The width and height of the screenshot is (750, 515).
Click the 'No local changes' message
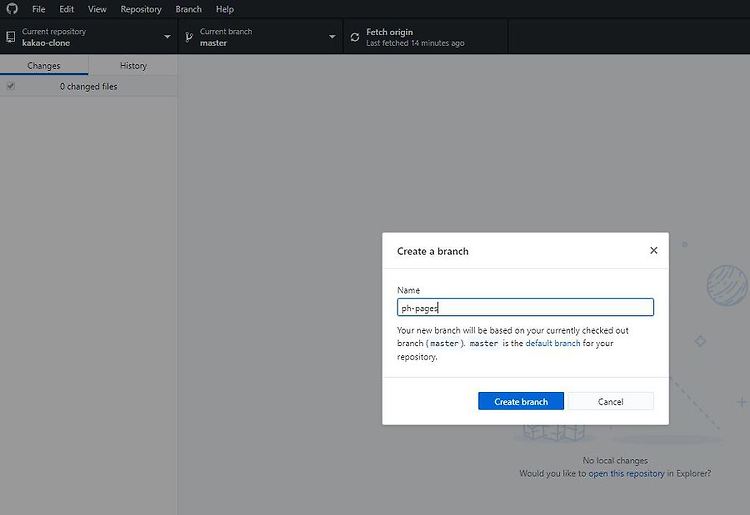pyautogui.click(x=615, y=460)
